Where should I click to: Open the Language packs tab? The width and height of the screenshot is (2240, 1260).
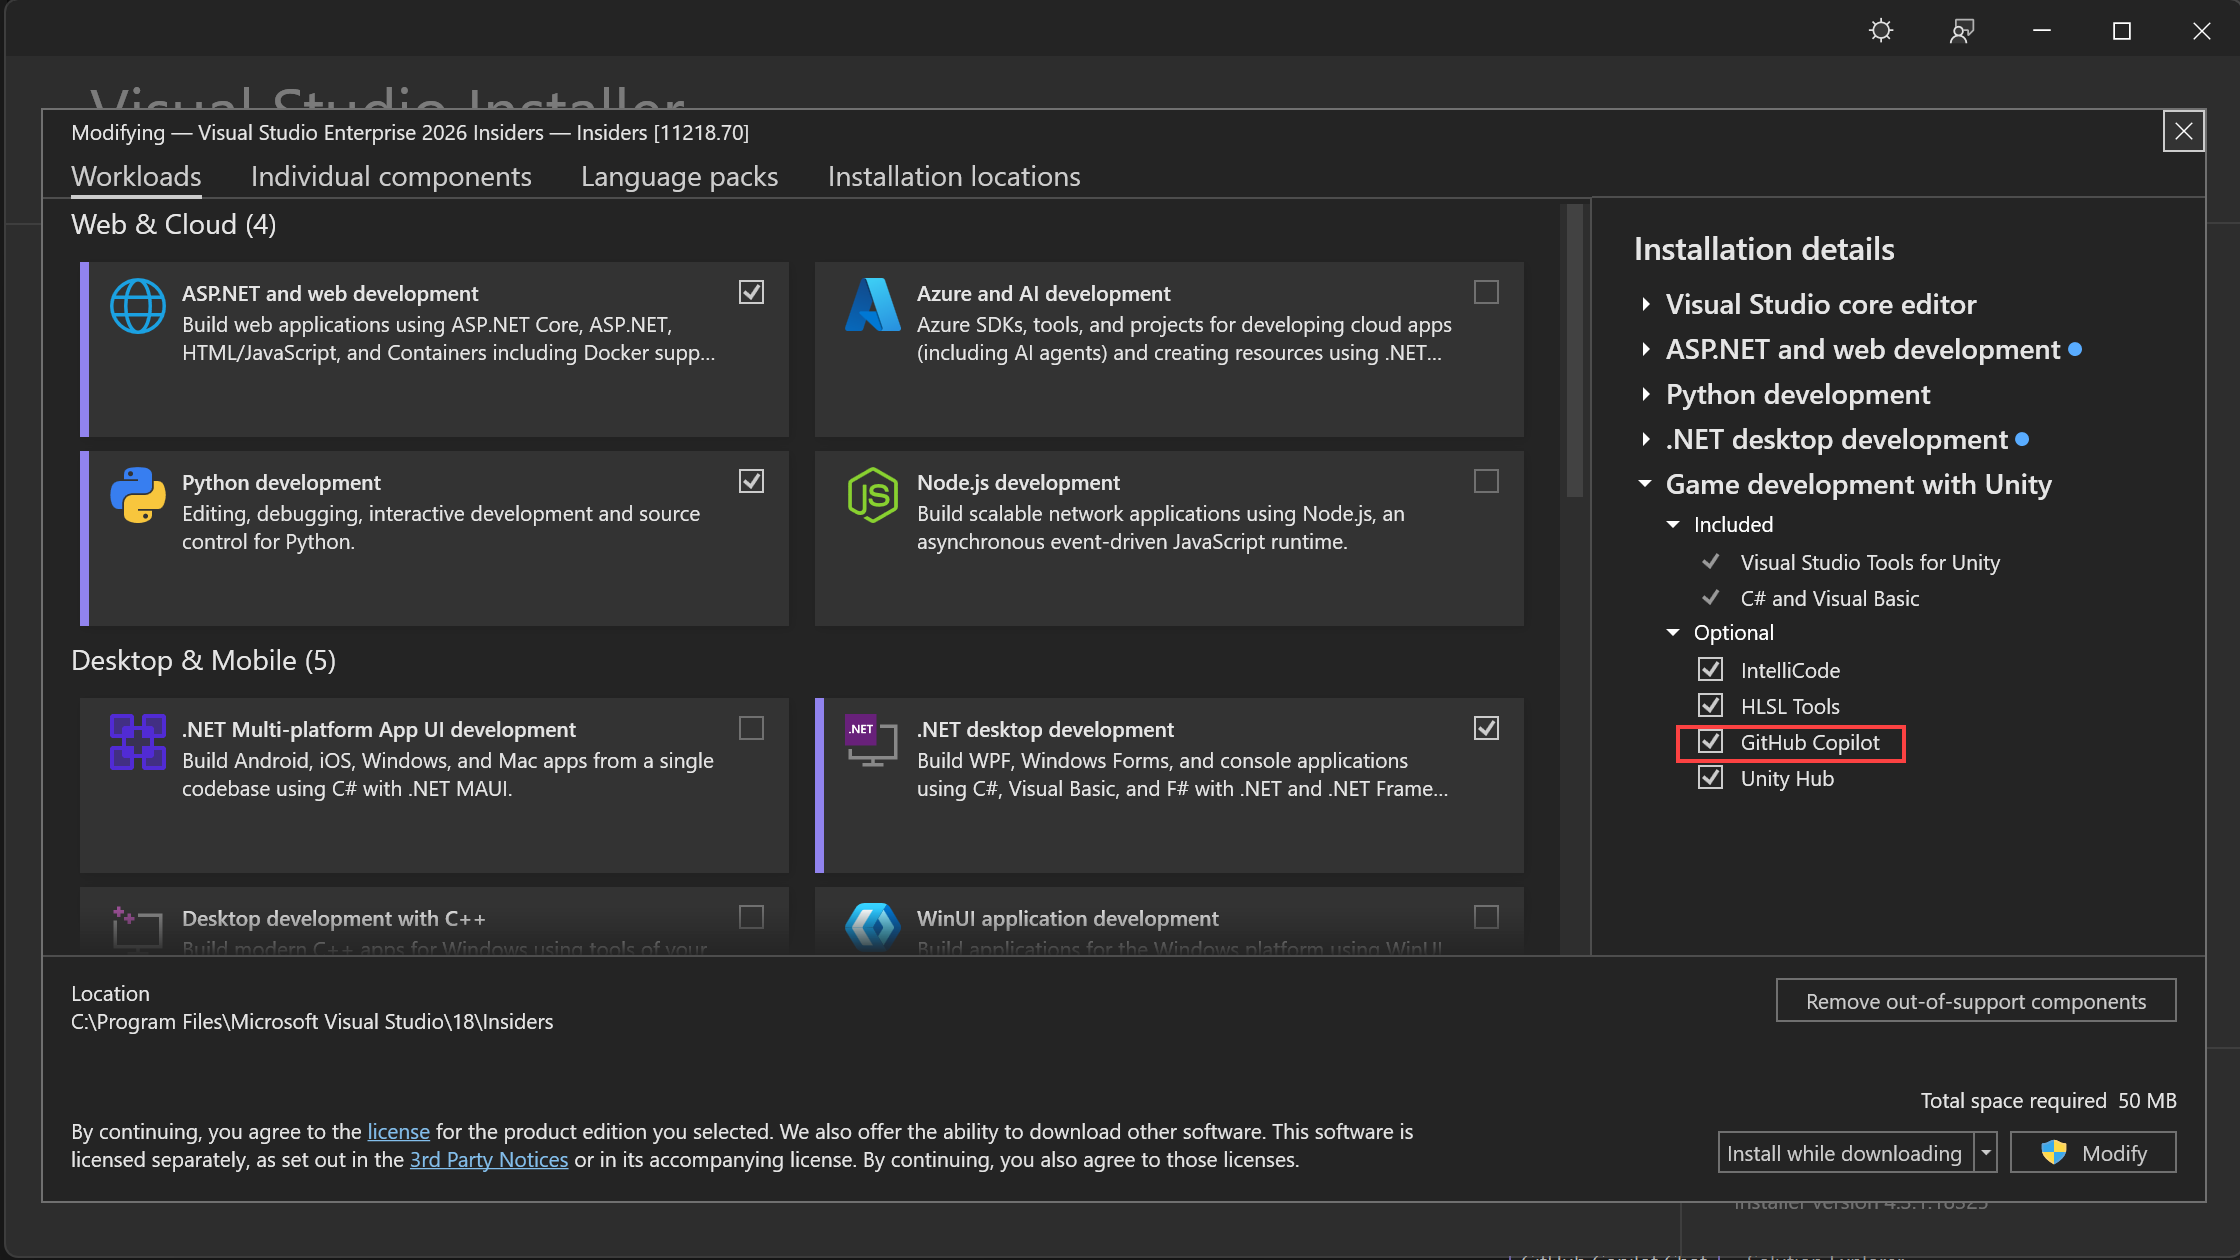678,176
